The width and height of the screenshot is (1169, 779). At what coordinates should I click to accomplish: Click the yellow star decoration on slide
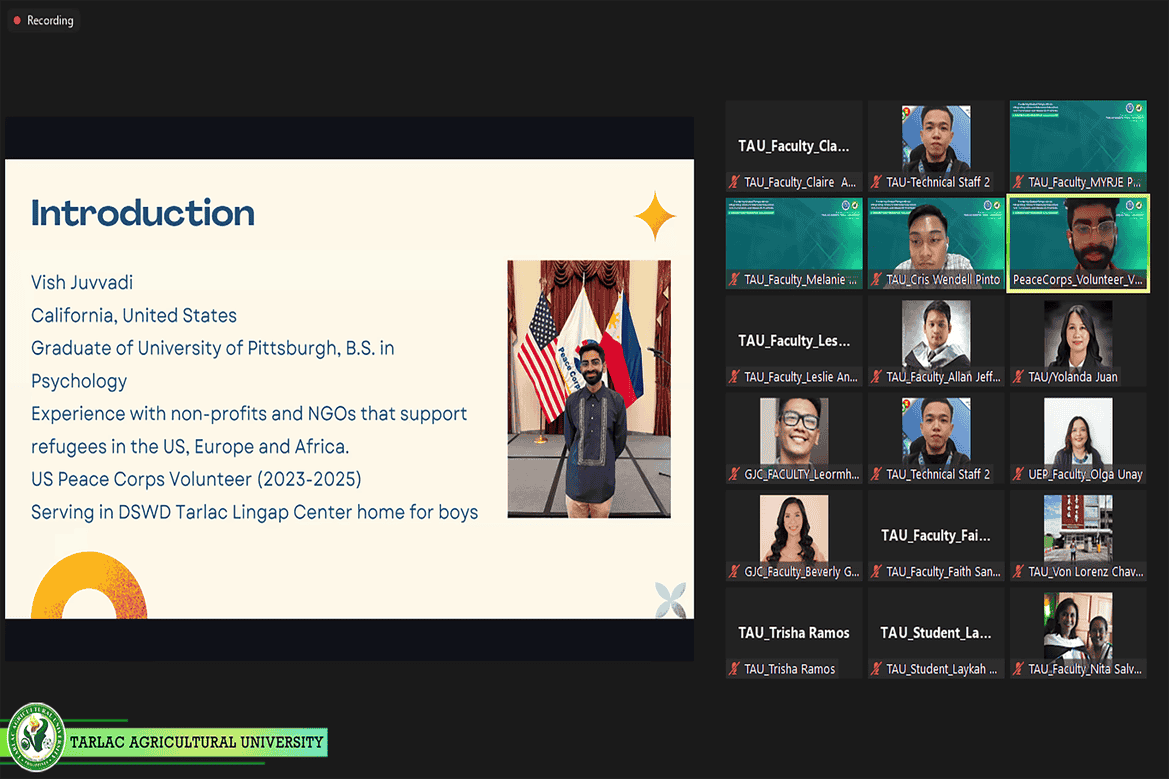click(x=655, y=216)
